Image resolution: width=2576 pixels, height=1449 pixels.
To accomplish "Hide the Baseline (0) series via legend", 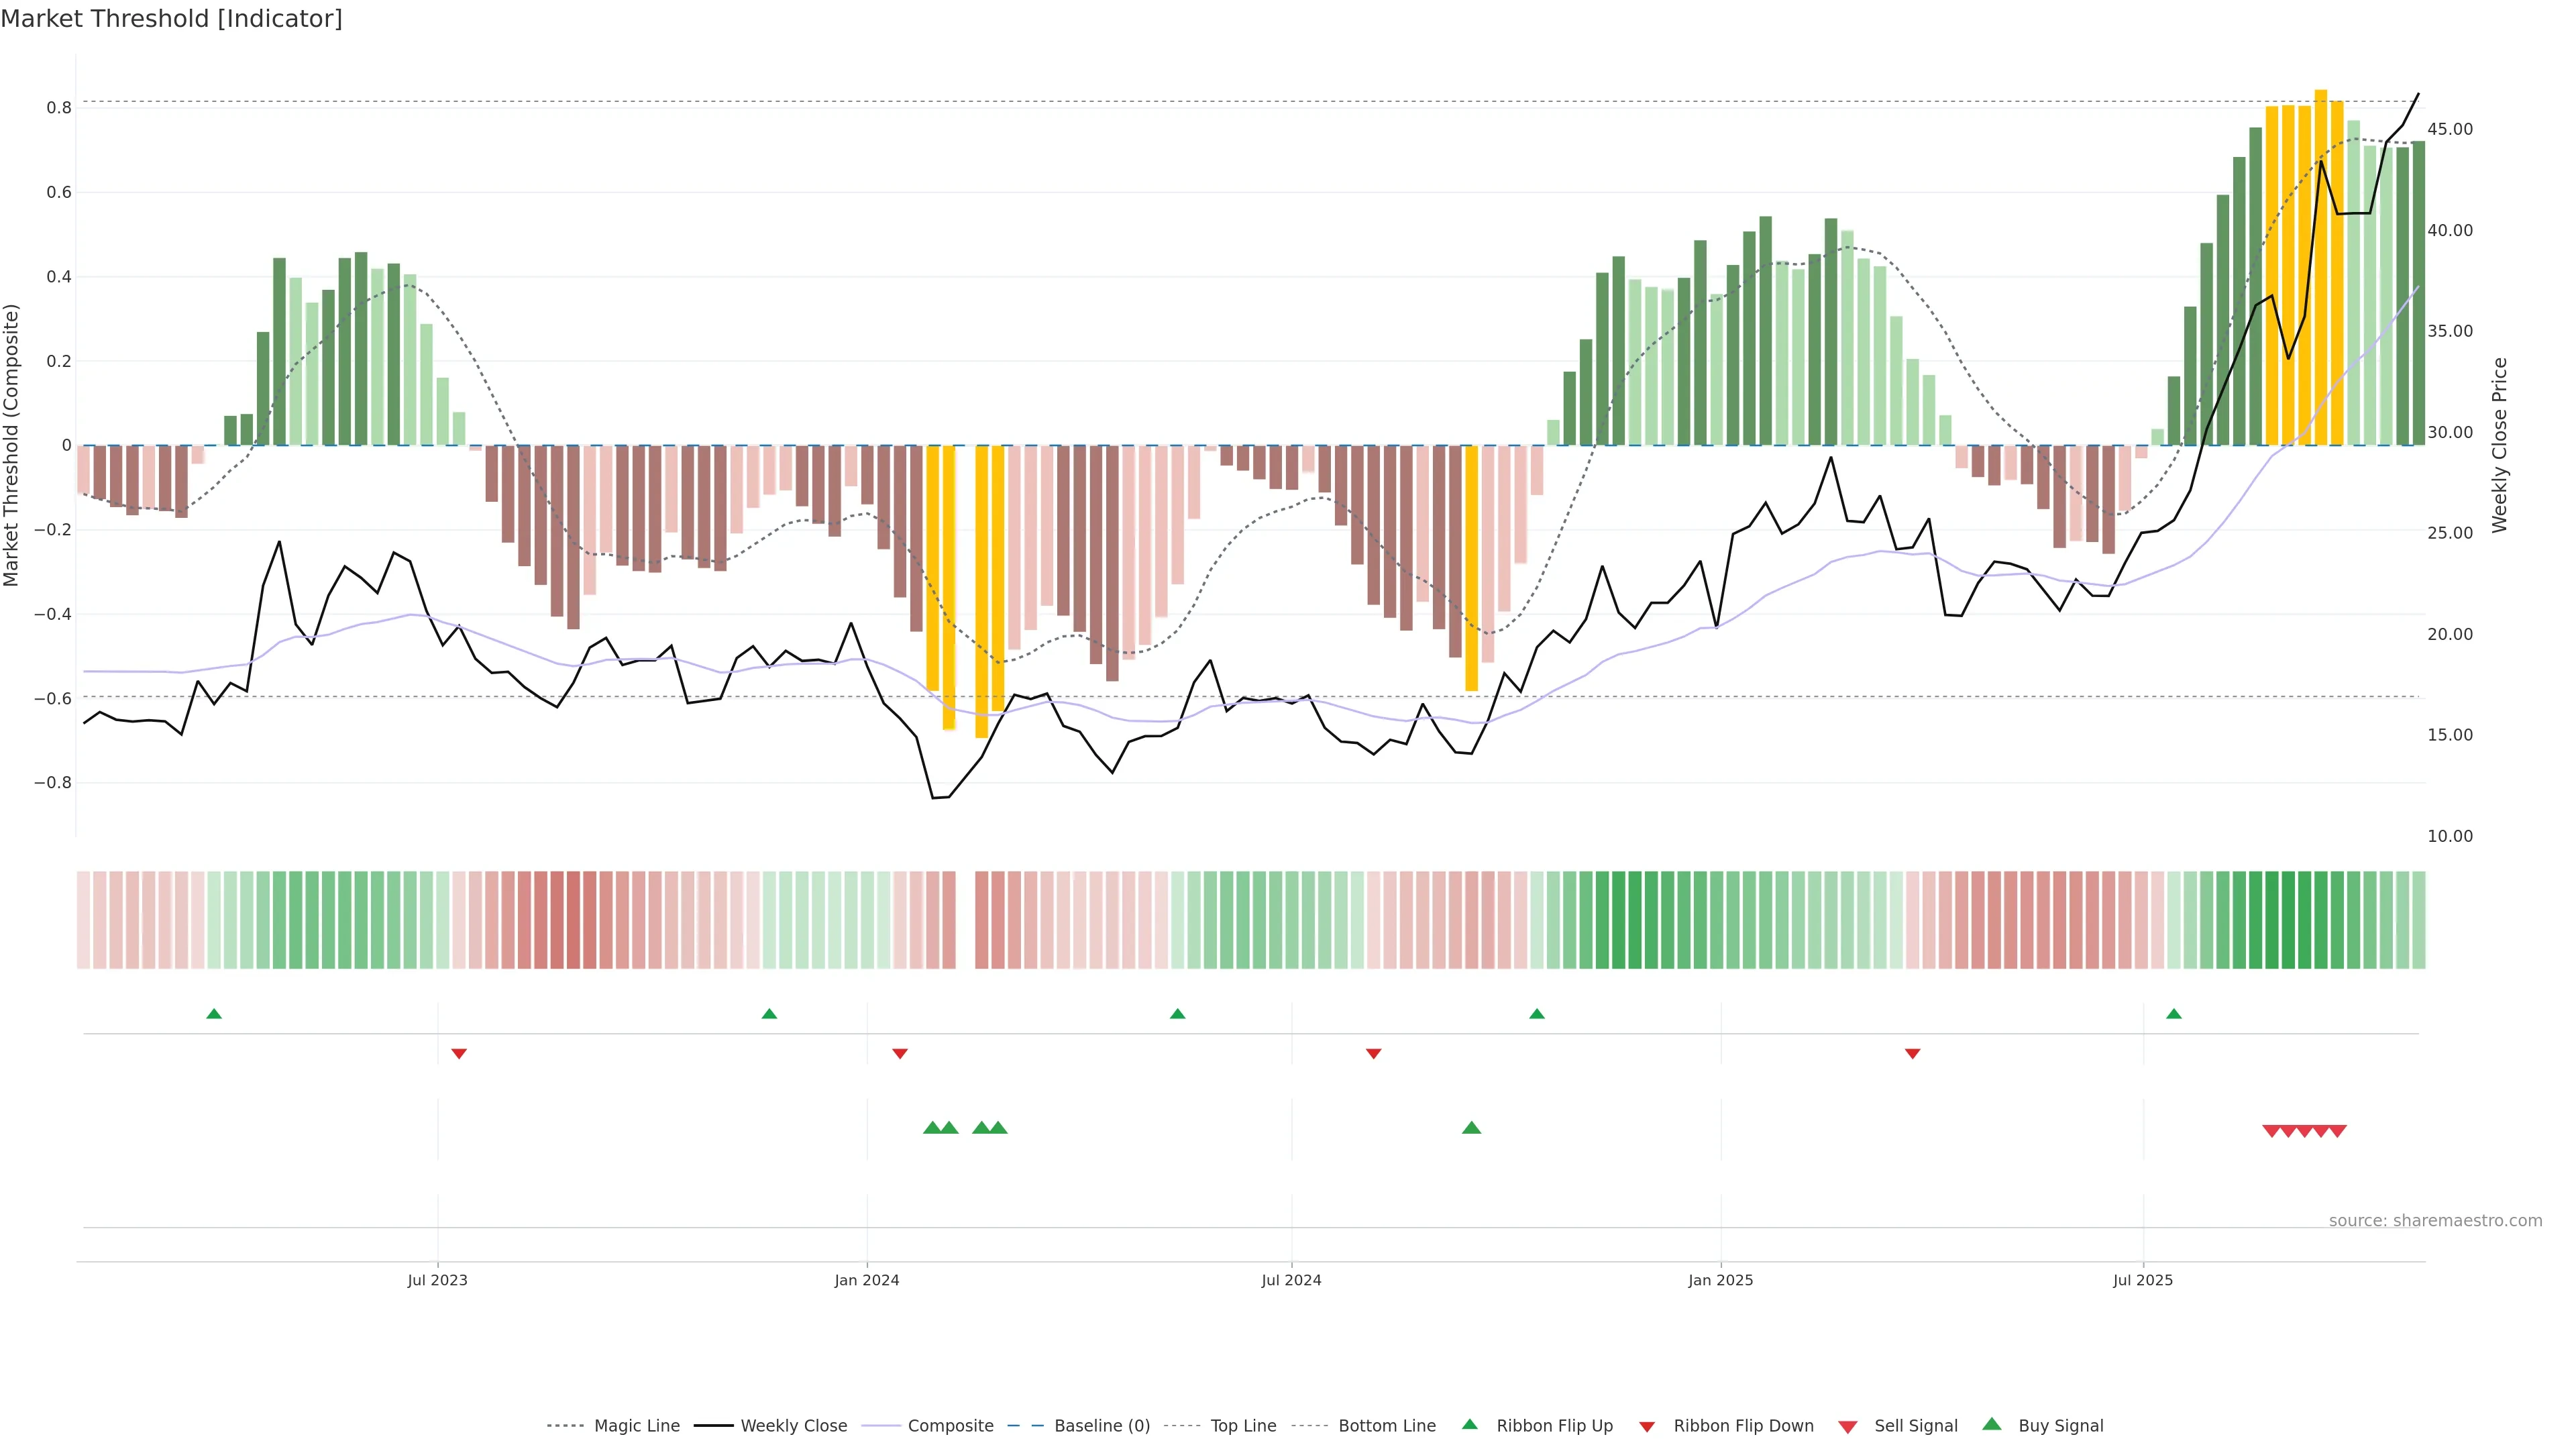I will [1101, 1425].
